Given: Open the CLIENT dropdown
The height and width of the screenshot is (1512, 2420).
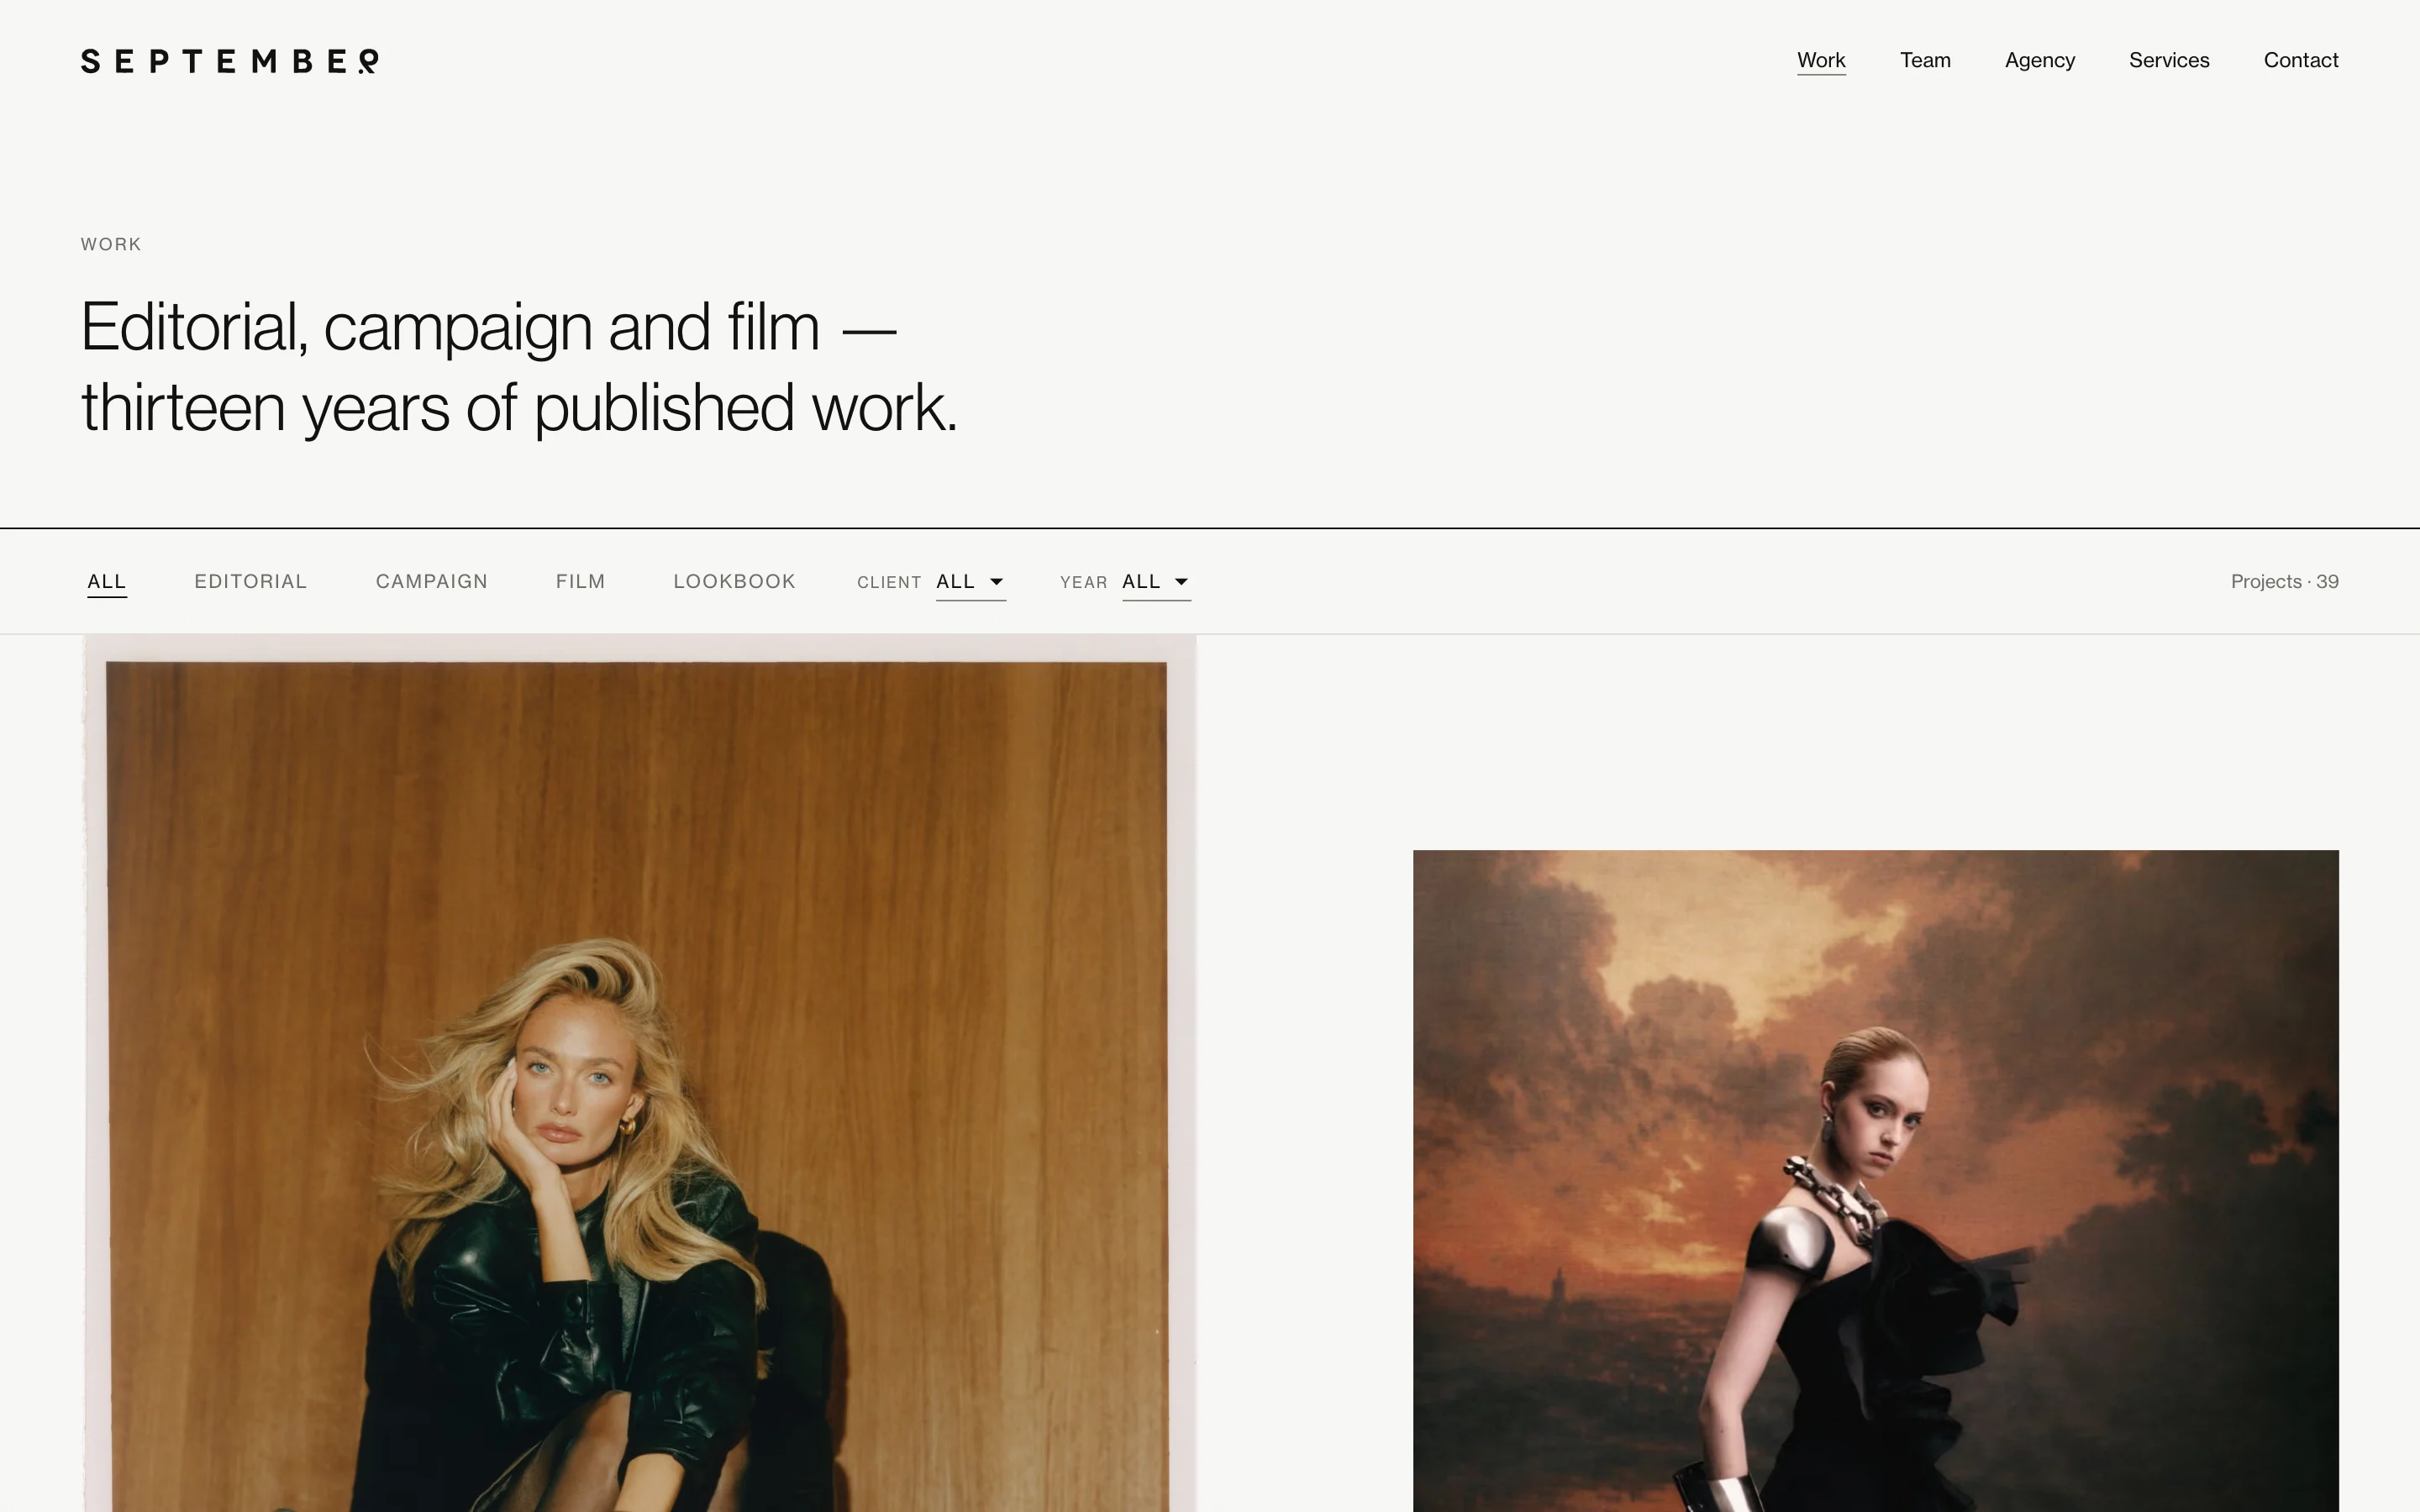Looking at the screenshot, I should pos(970,582).
